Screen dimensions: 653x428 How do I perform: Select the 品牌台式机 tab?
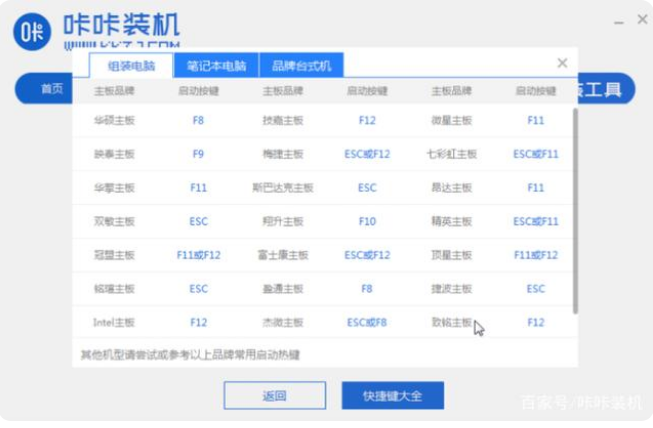301,66
